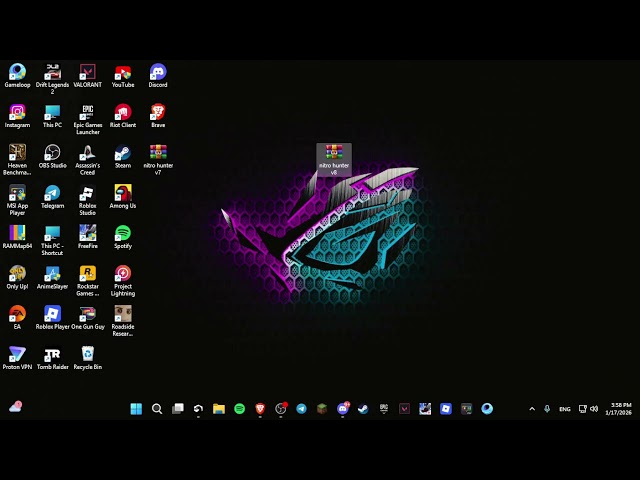Image resolution: width=640 pixels, height=480 pixels.
Task: Open Brave browser from the taskbar
Action: [260, 409]
